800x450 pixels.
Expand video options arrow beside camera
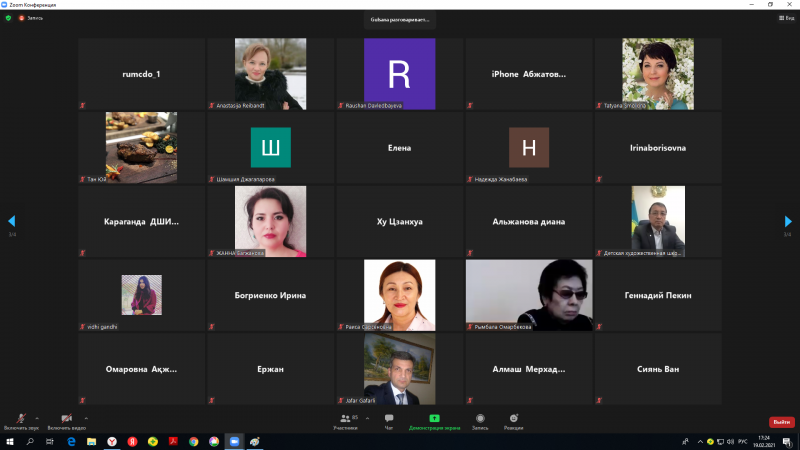85,417
